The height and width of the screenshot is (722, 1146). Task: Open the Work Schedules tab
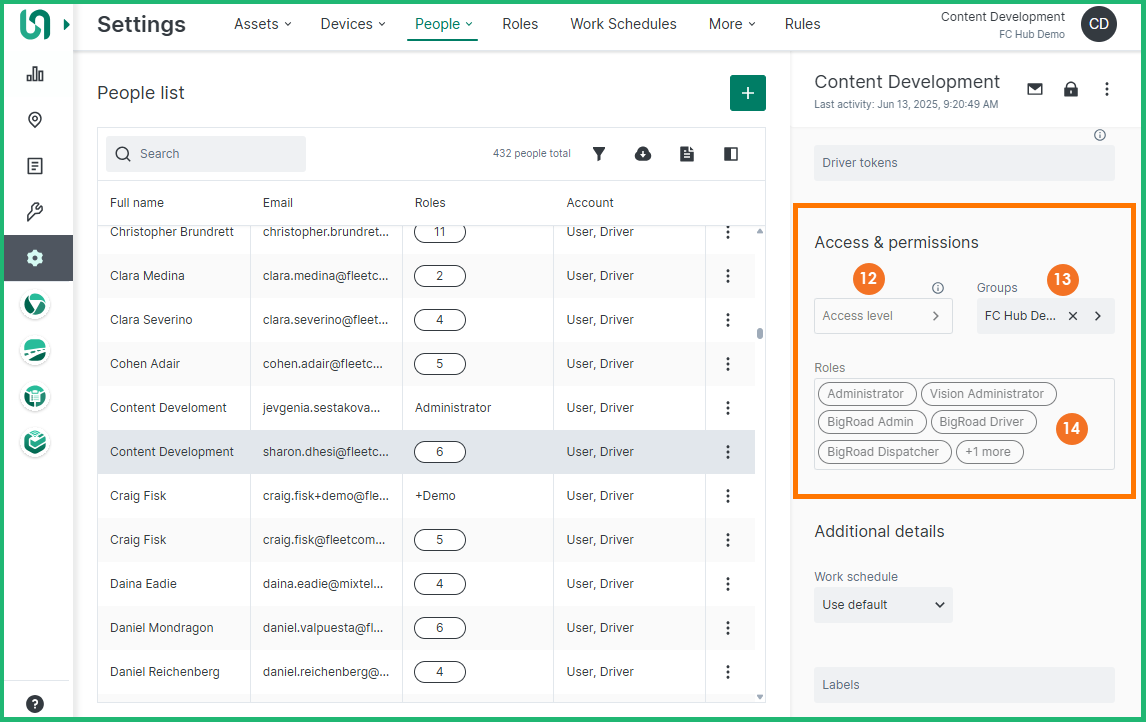point(623,24)
